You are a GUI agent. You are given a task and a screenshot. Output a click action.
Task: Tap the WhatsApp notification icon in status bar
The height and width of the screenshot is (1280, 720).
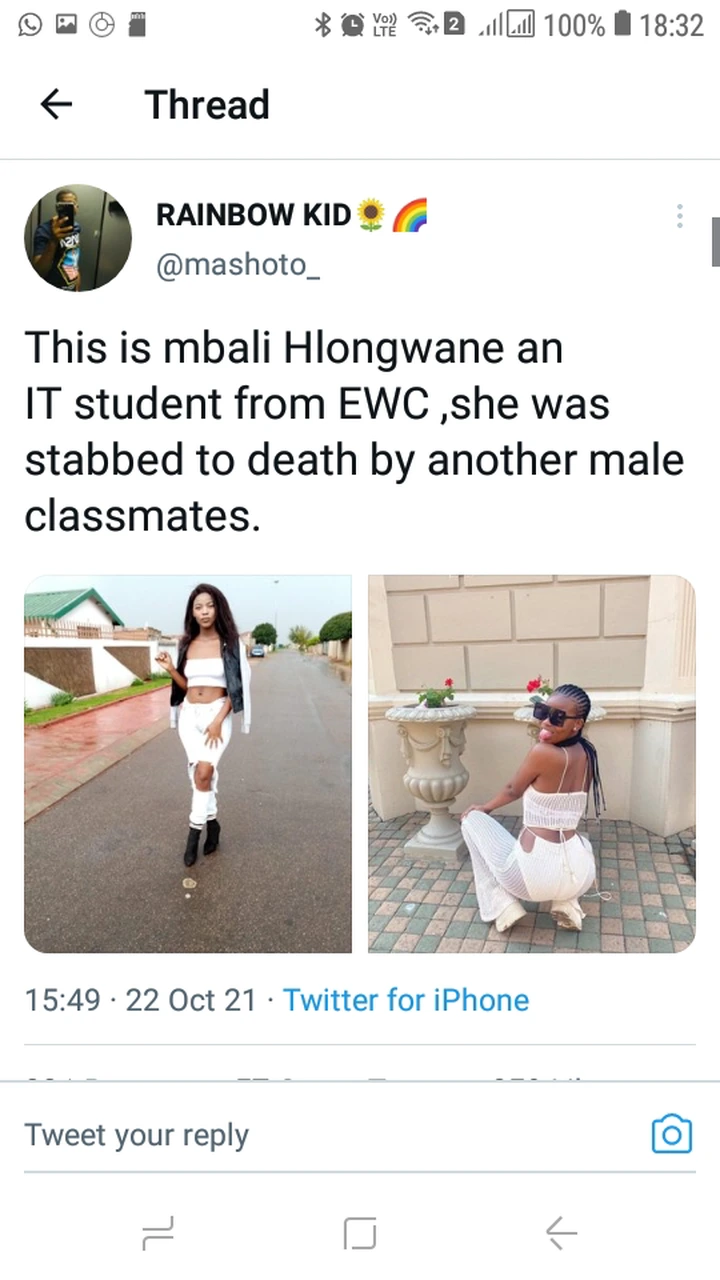click(30, 25)
